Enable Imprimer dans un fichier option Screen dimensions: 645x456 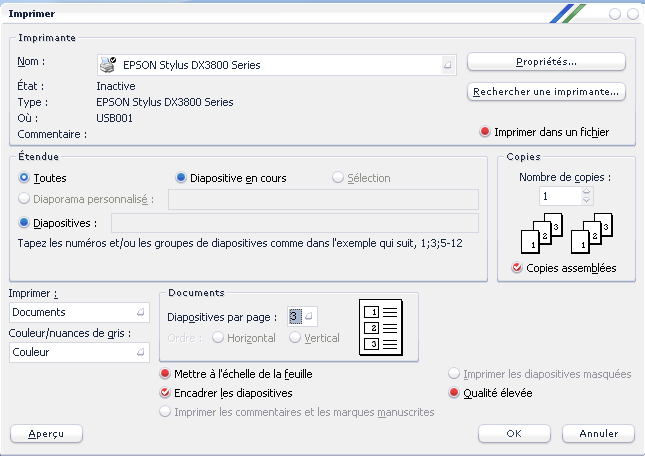[486, 132]
